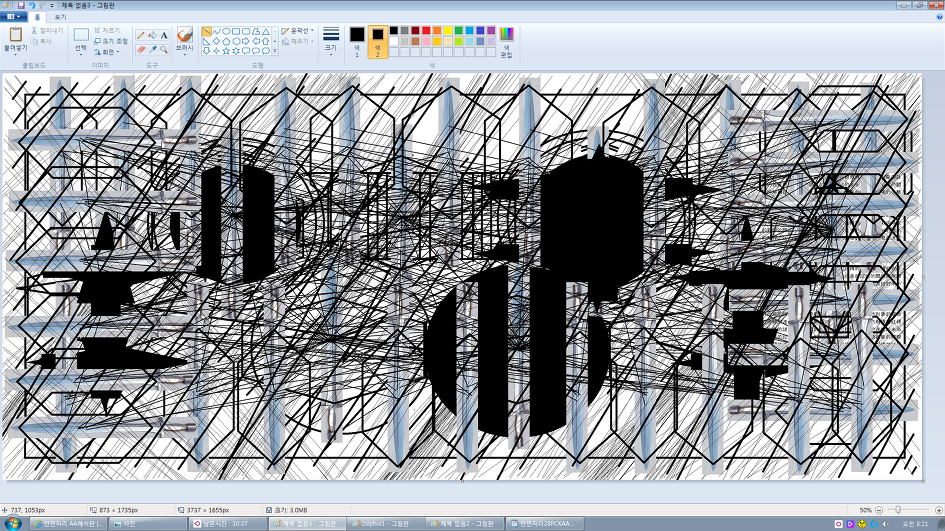Activate the Color 2 background box
This screenshot has width=945, height=531.
378,40
